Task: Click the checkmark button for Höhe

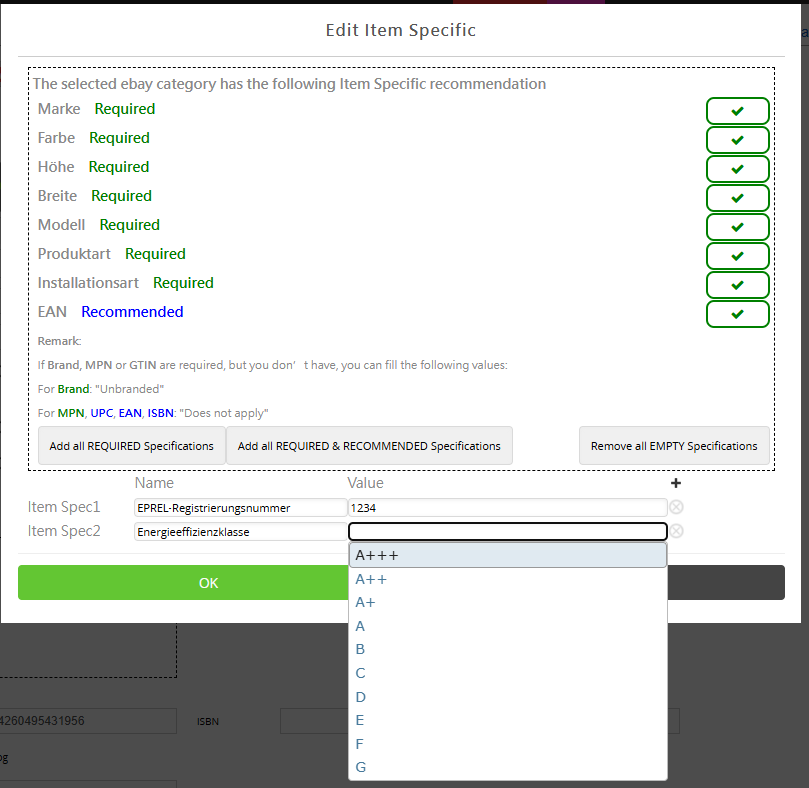Action: [737, 169]
